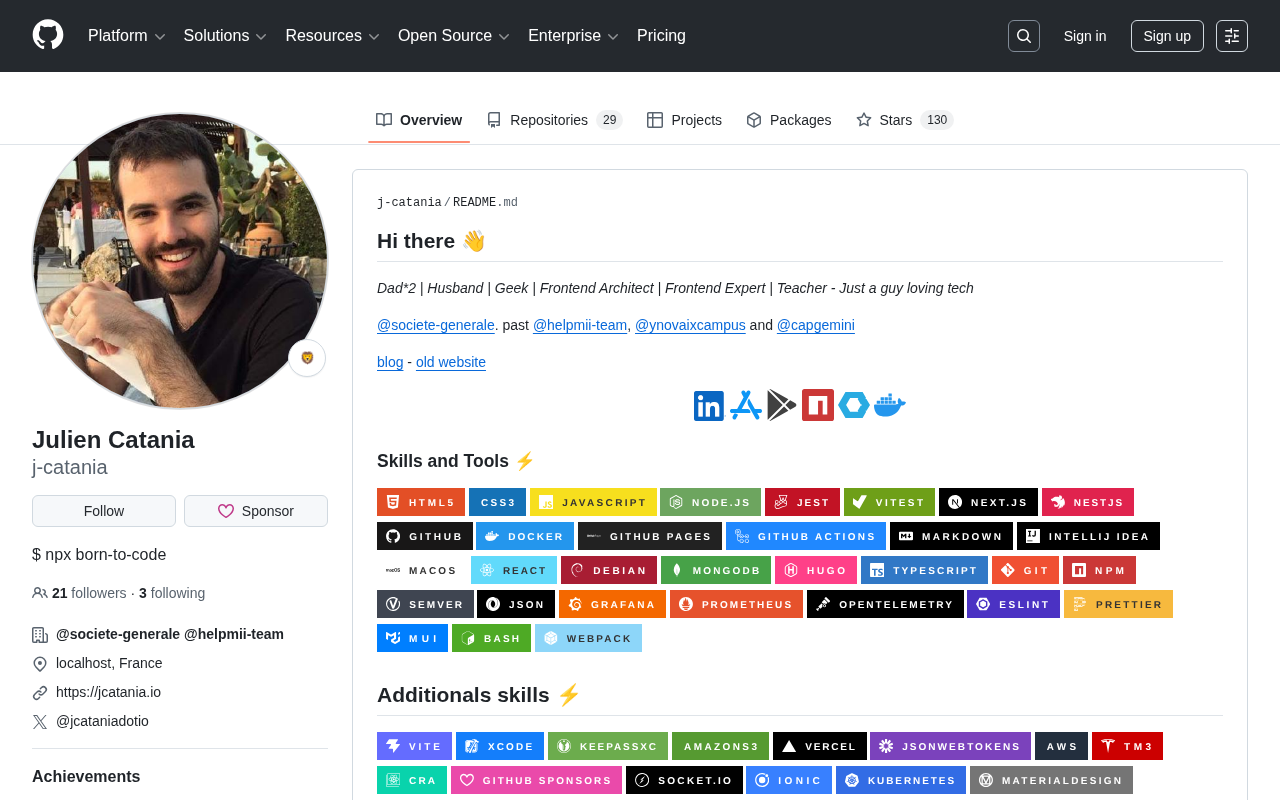Click the CSS3 skill badge
The image size is (1280, 800).
(x=497, y=502)
